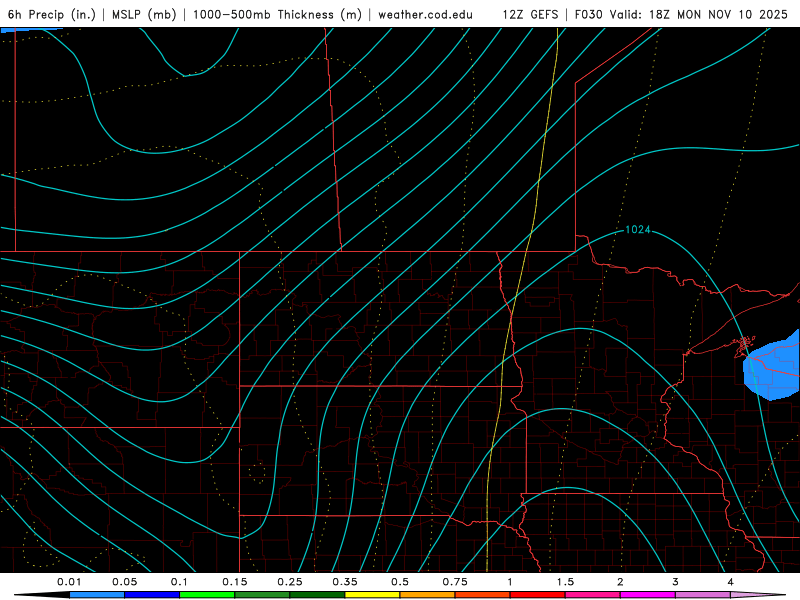The image size is (800, 600).
Task: Click the legend value 1.5
Action: [565, 582]
